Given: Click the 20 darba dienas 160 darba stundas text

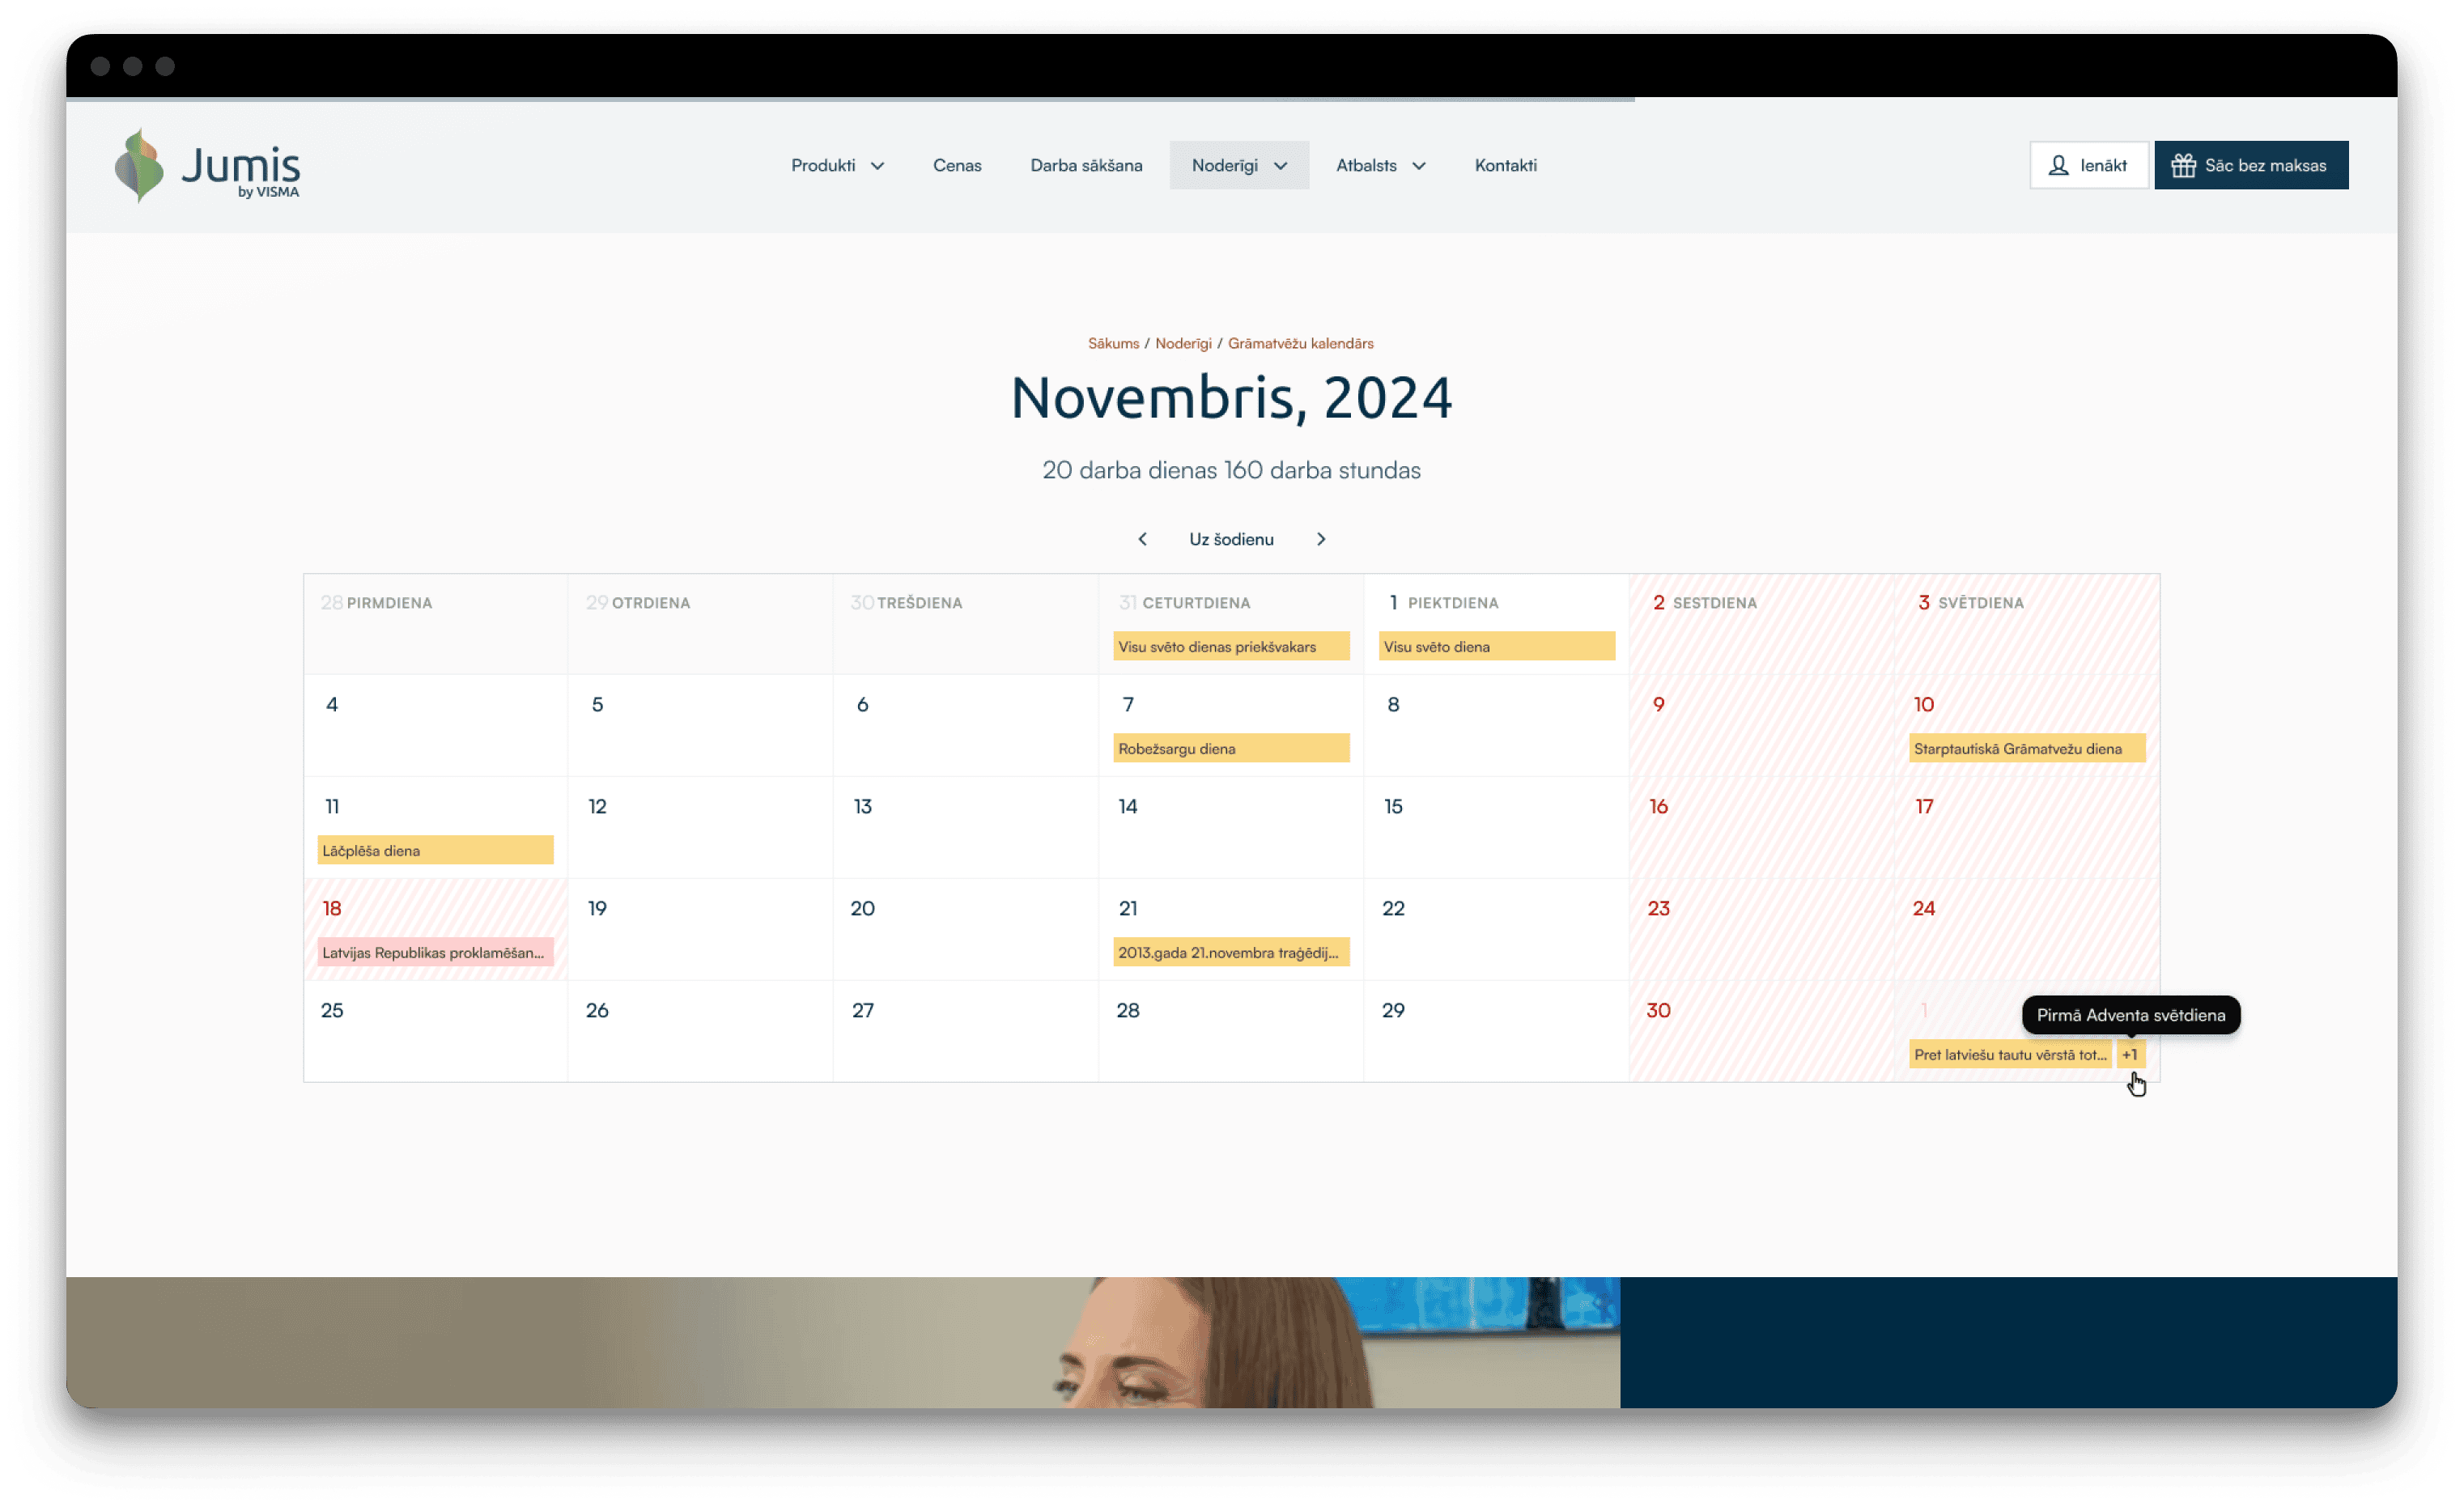Looking at the screenshot, I should coord(1231,470).
